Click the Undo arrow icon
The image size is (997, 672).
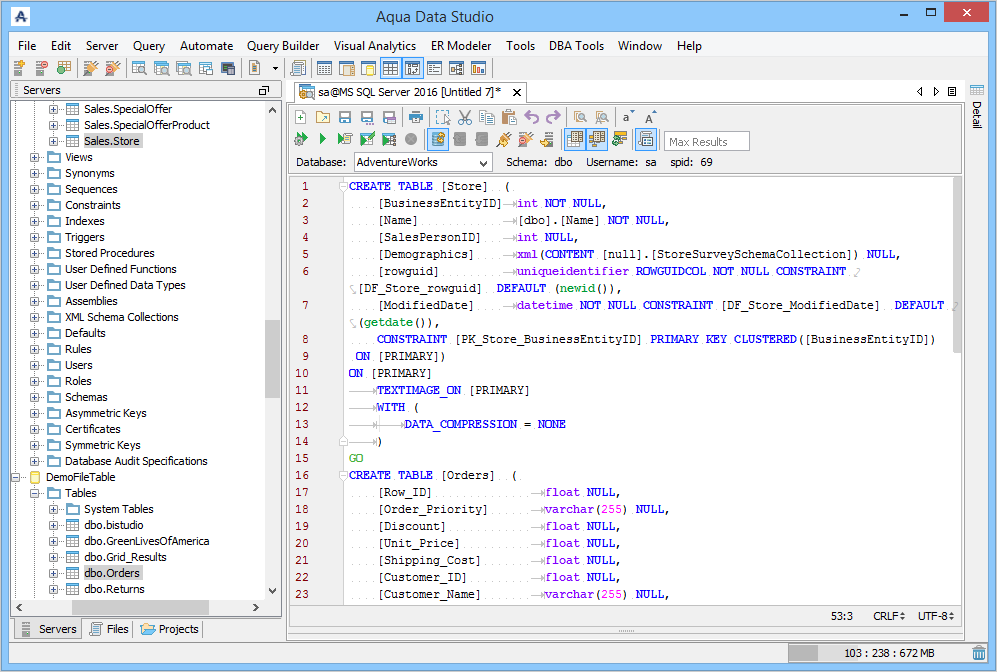coord(532,117)
